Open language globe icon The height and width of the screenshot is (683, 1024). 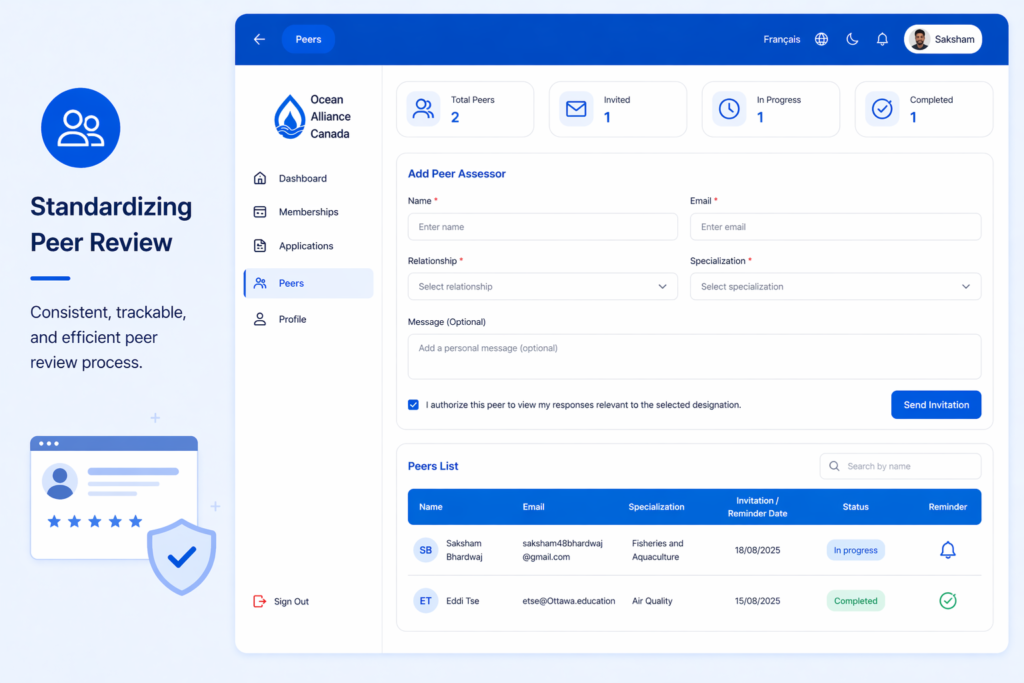(821, 39)
